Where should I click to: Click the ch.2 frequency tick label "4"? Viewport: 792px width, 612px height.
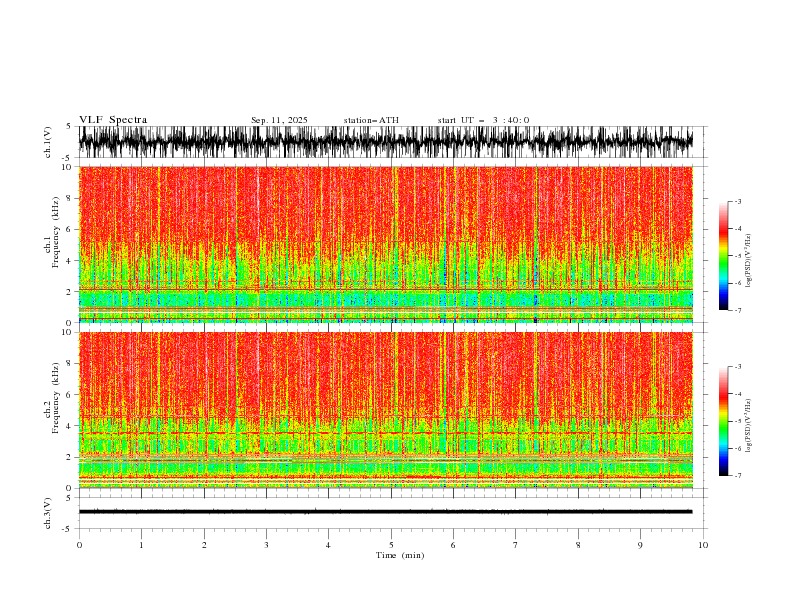tap(70, 426)
